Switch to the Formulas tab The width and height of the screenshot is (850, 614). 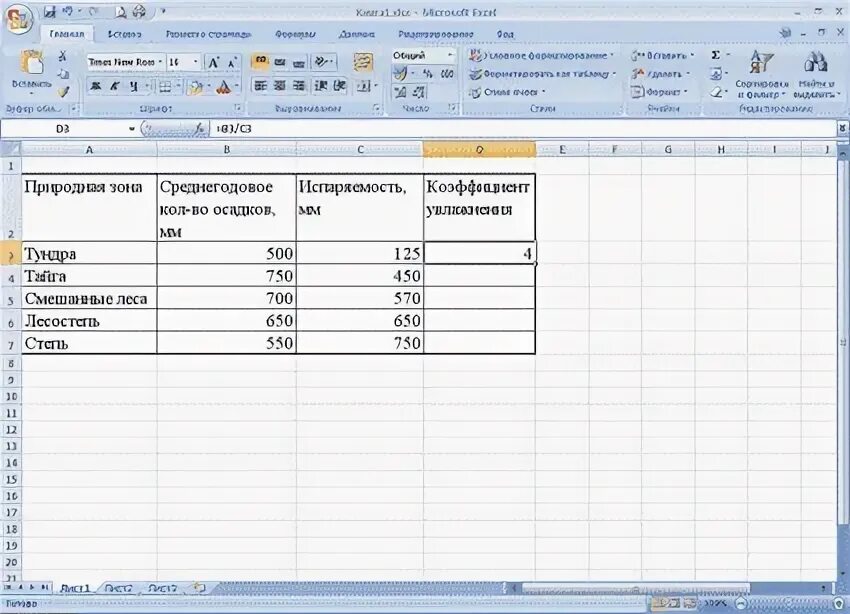295,34
